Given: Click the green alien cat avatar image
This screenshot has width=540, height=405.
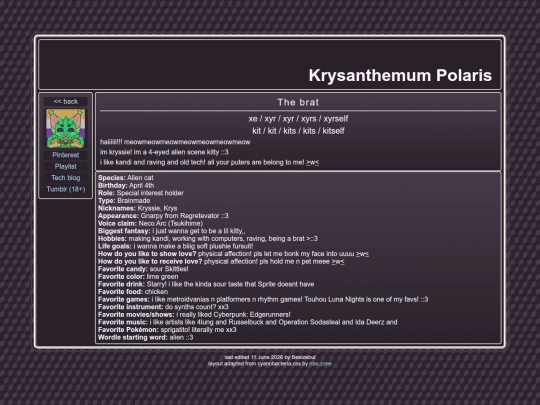Looking at the screenshot, I should [x=65, y=128].
